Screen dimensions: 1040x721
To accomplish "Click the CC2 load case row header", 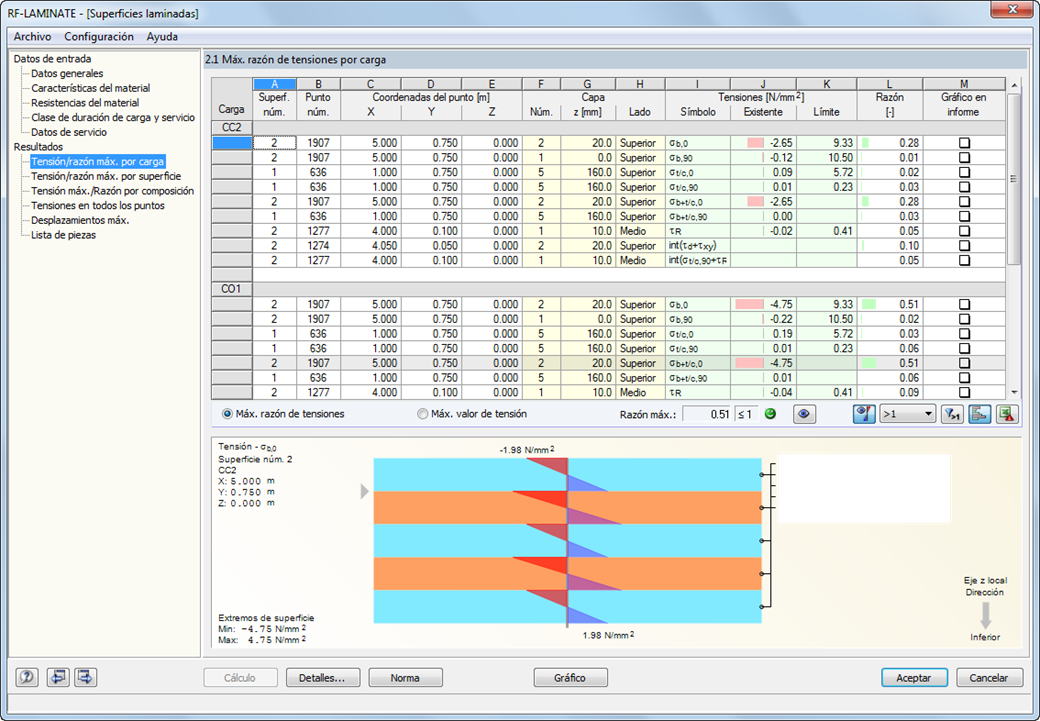I will coord(231,127).
